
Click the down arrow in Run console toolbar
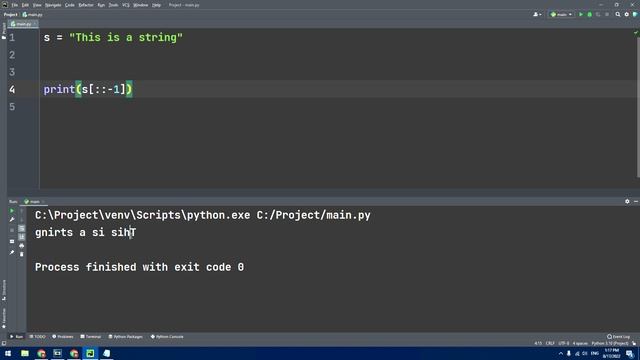point(22,220)
